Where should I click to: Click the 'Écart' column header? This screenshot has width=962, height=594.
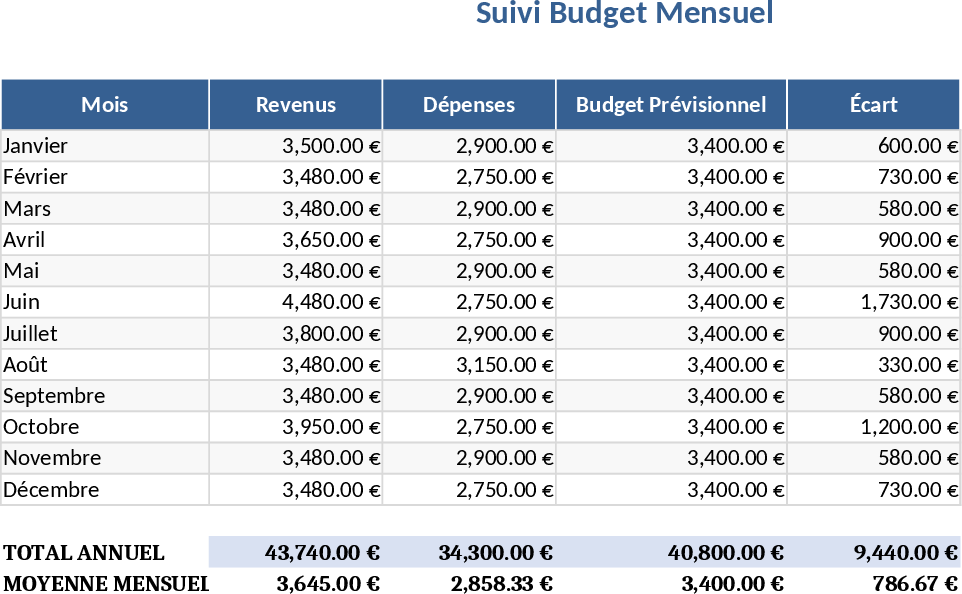[x=874, y=104]
